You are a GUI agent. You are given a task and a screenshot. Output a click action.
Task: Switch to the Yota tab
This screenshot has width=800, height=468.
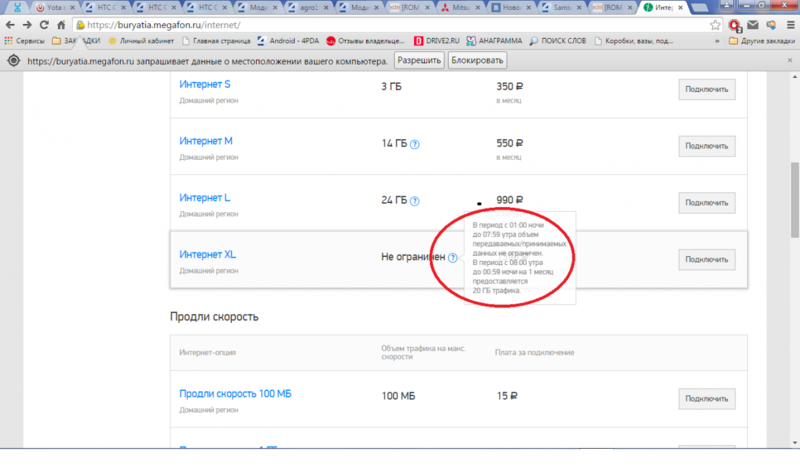54,8
